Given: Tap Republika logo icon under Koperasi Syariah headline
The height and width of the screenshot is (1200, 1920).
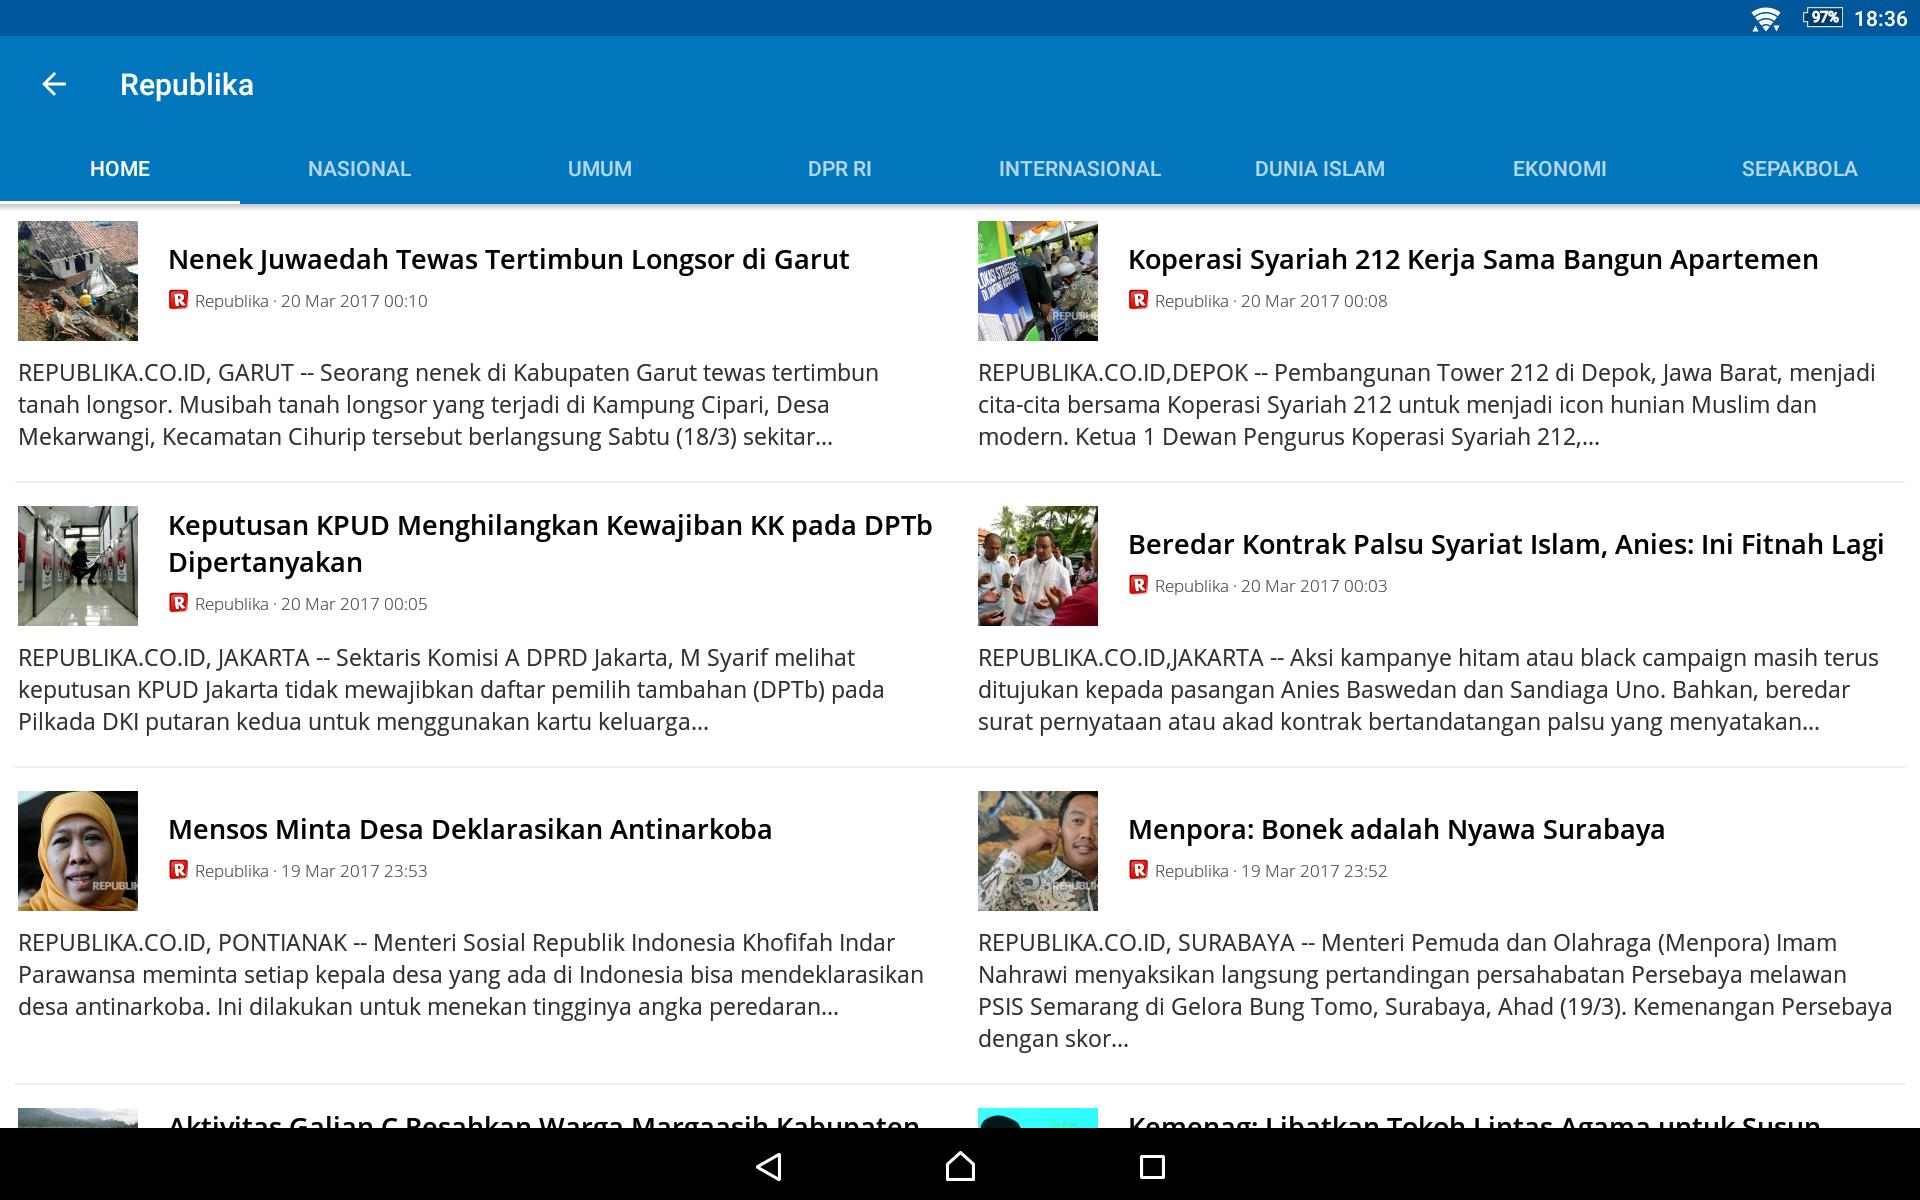Looking at the screenshot, I should click(x=1138, y=300).
